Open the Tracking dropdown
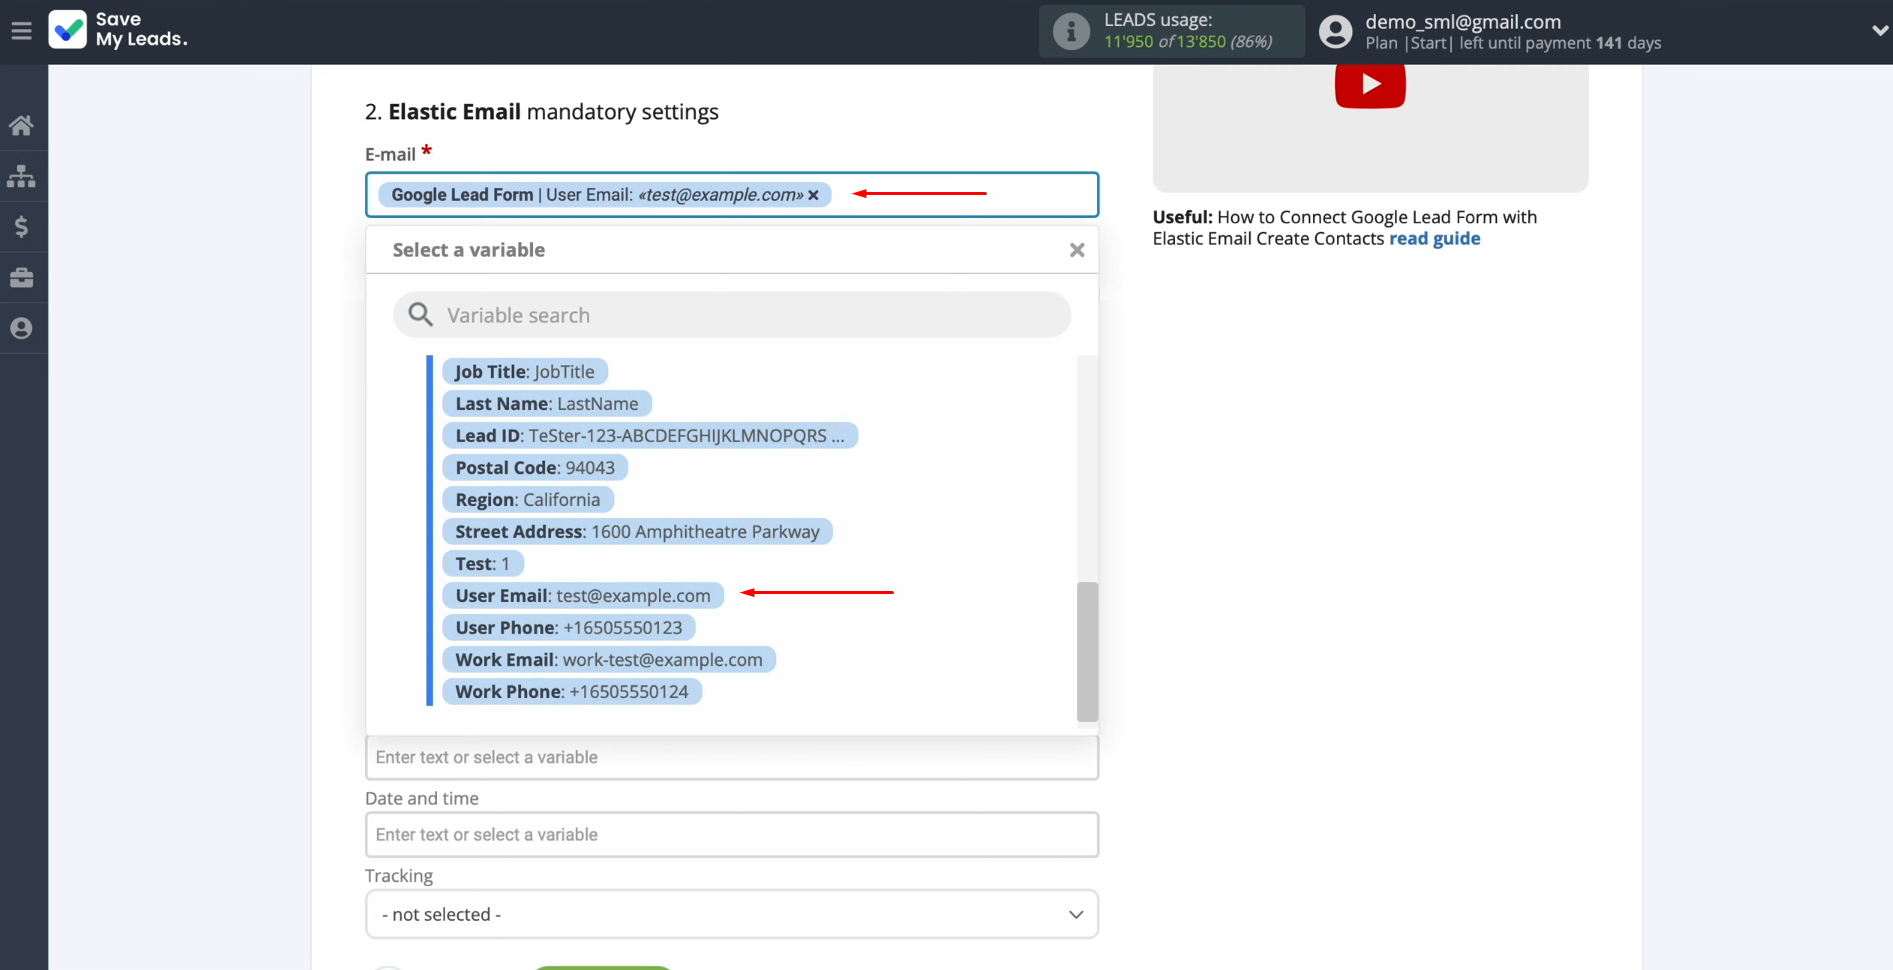Screen dimensions: 1893x970 [x=732, y=915]
